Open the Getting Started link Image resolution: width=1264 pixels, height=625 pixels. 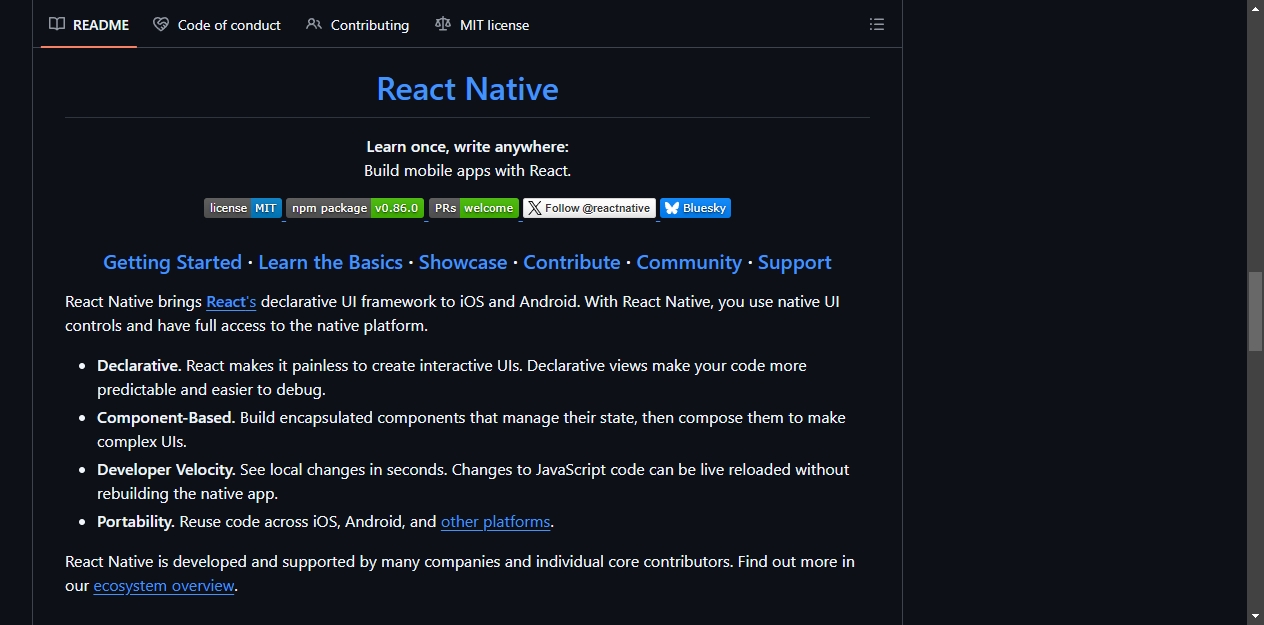(172, 262)
